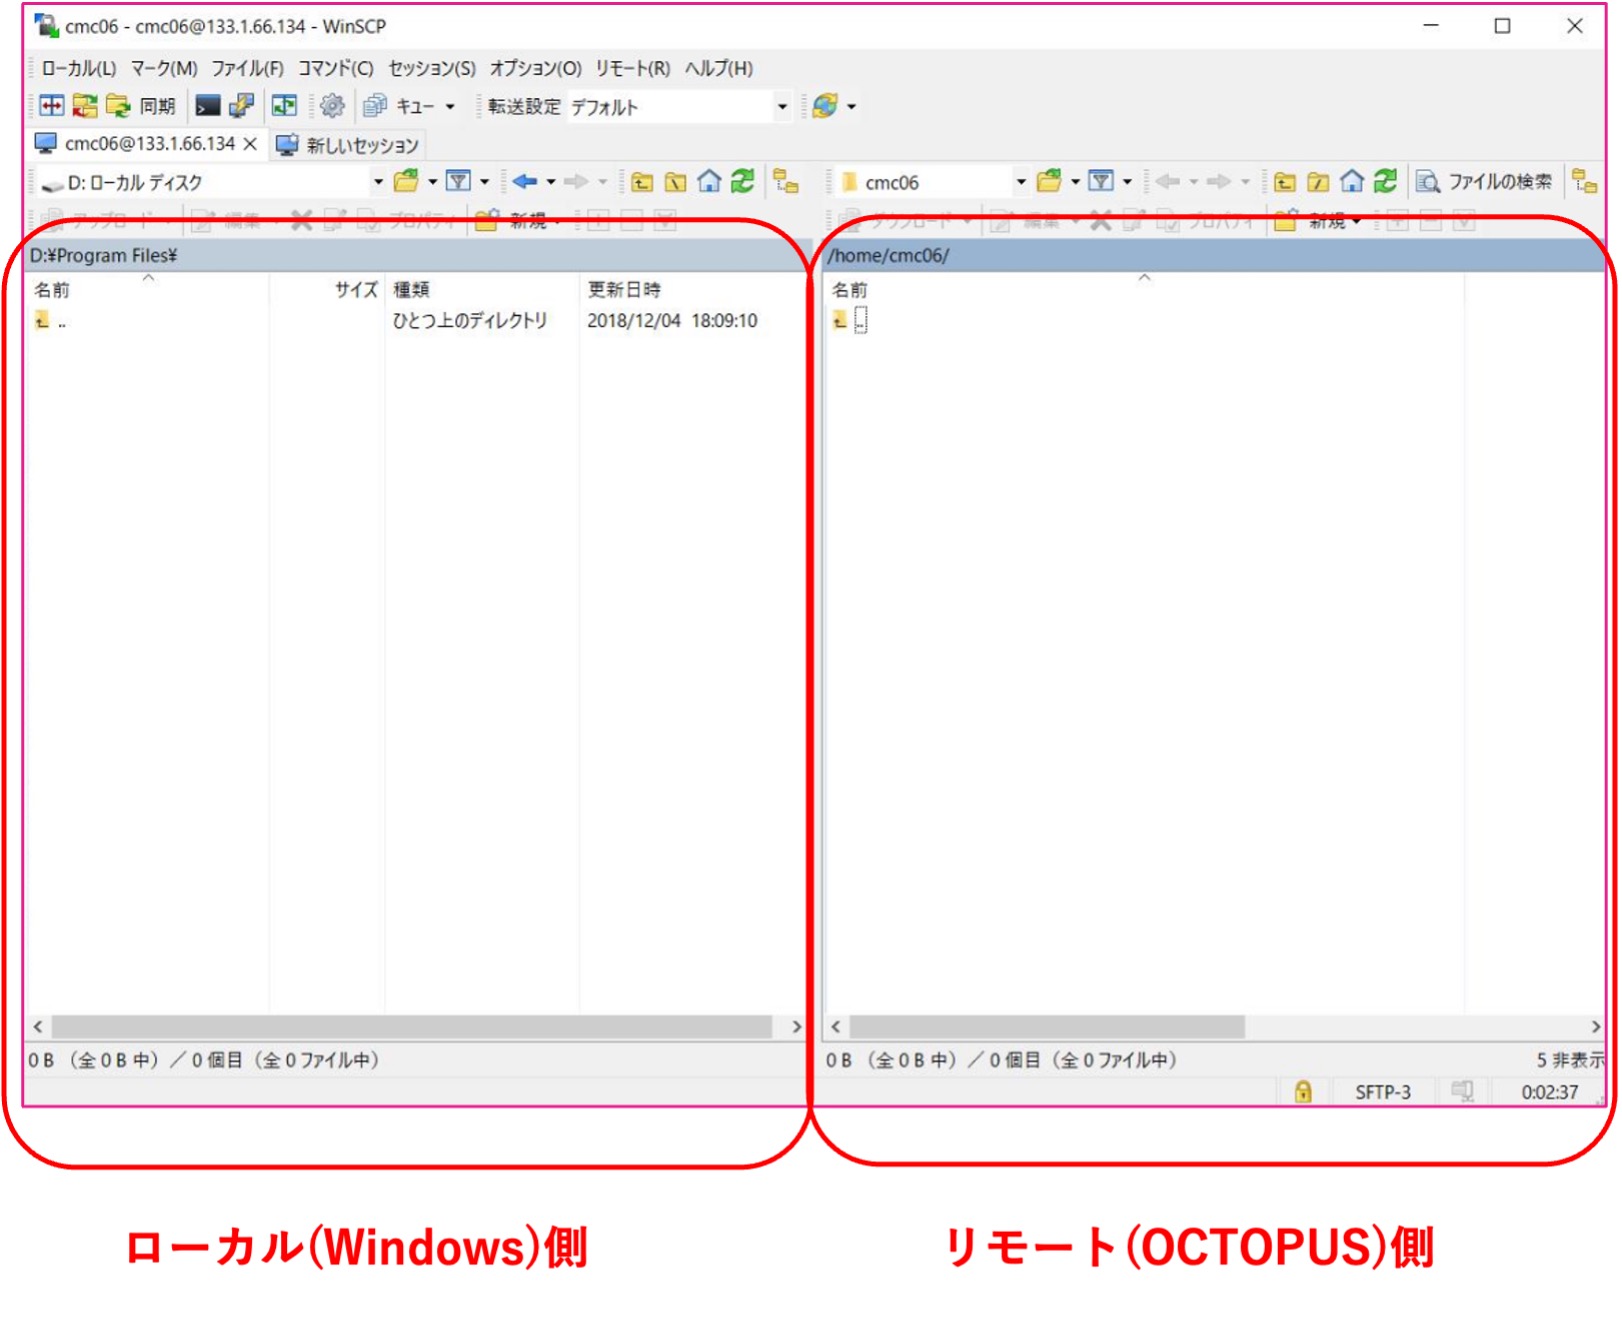Open the terminal console icon in toolbar

pos(207,106)
